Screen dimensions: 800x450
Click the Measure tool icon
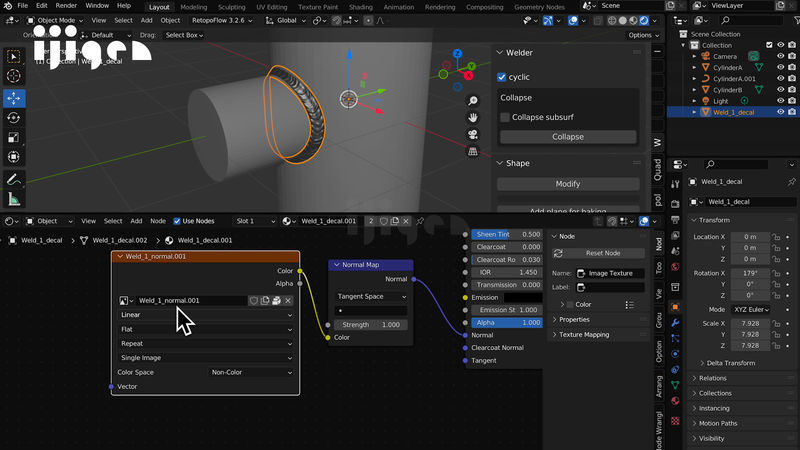tap(14, 200)
